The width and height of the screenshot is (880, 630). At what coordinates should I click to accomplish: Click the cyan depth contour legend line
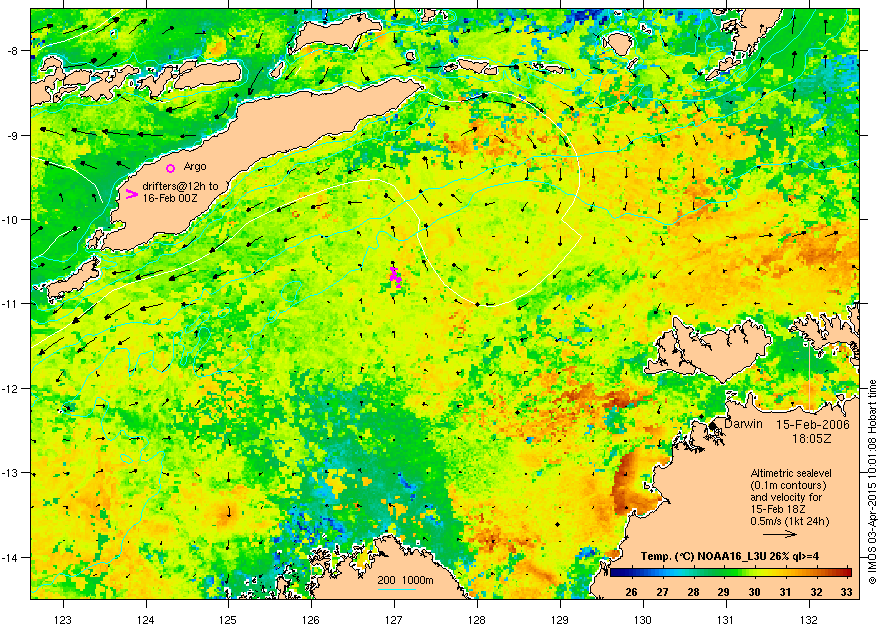(x=396, y=589)
